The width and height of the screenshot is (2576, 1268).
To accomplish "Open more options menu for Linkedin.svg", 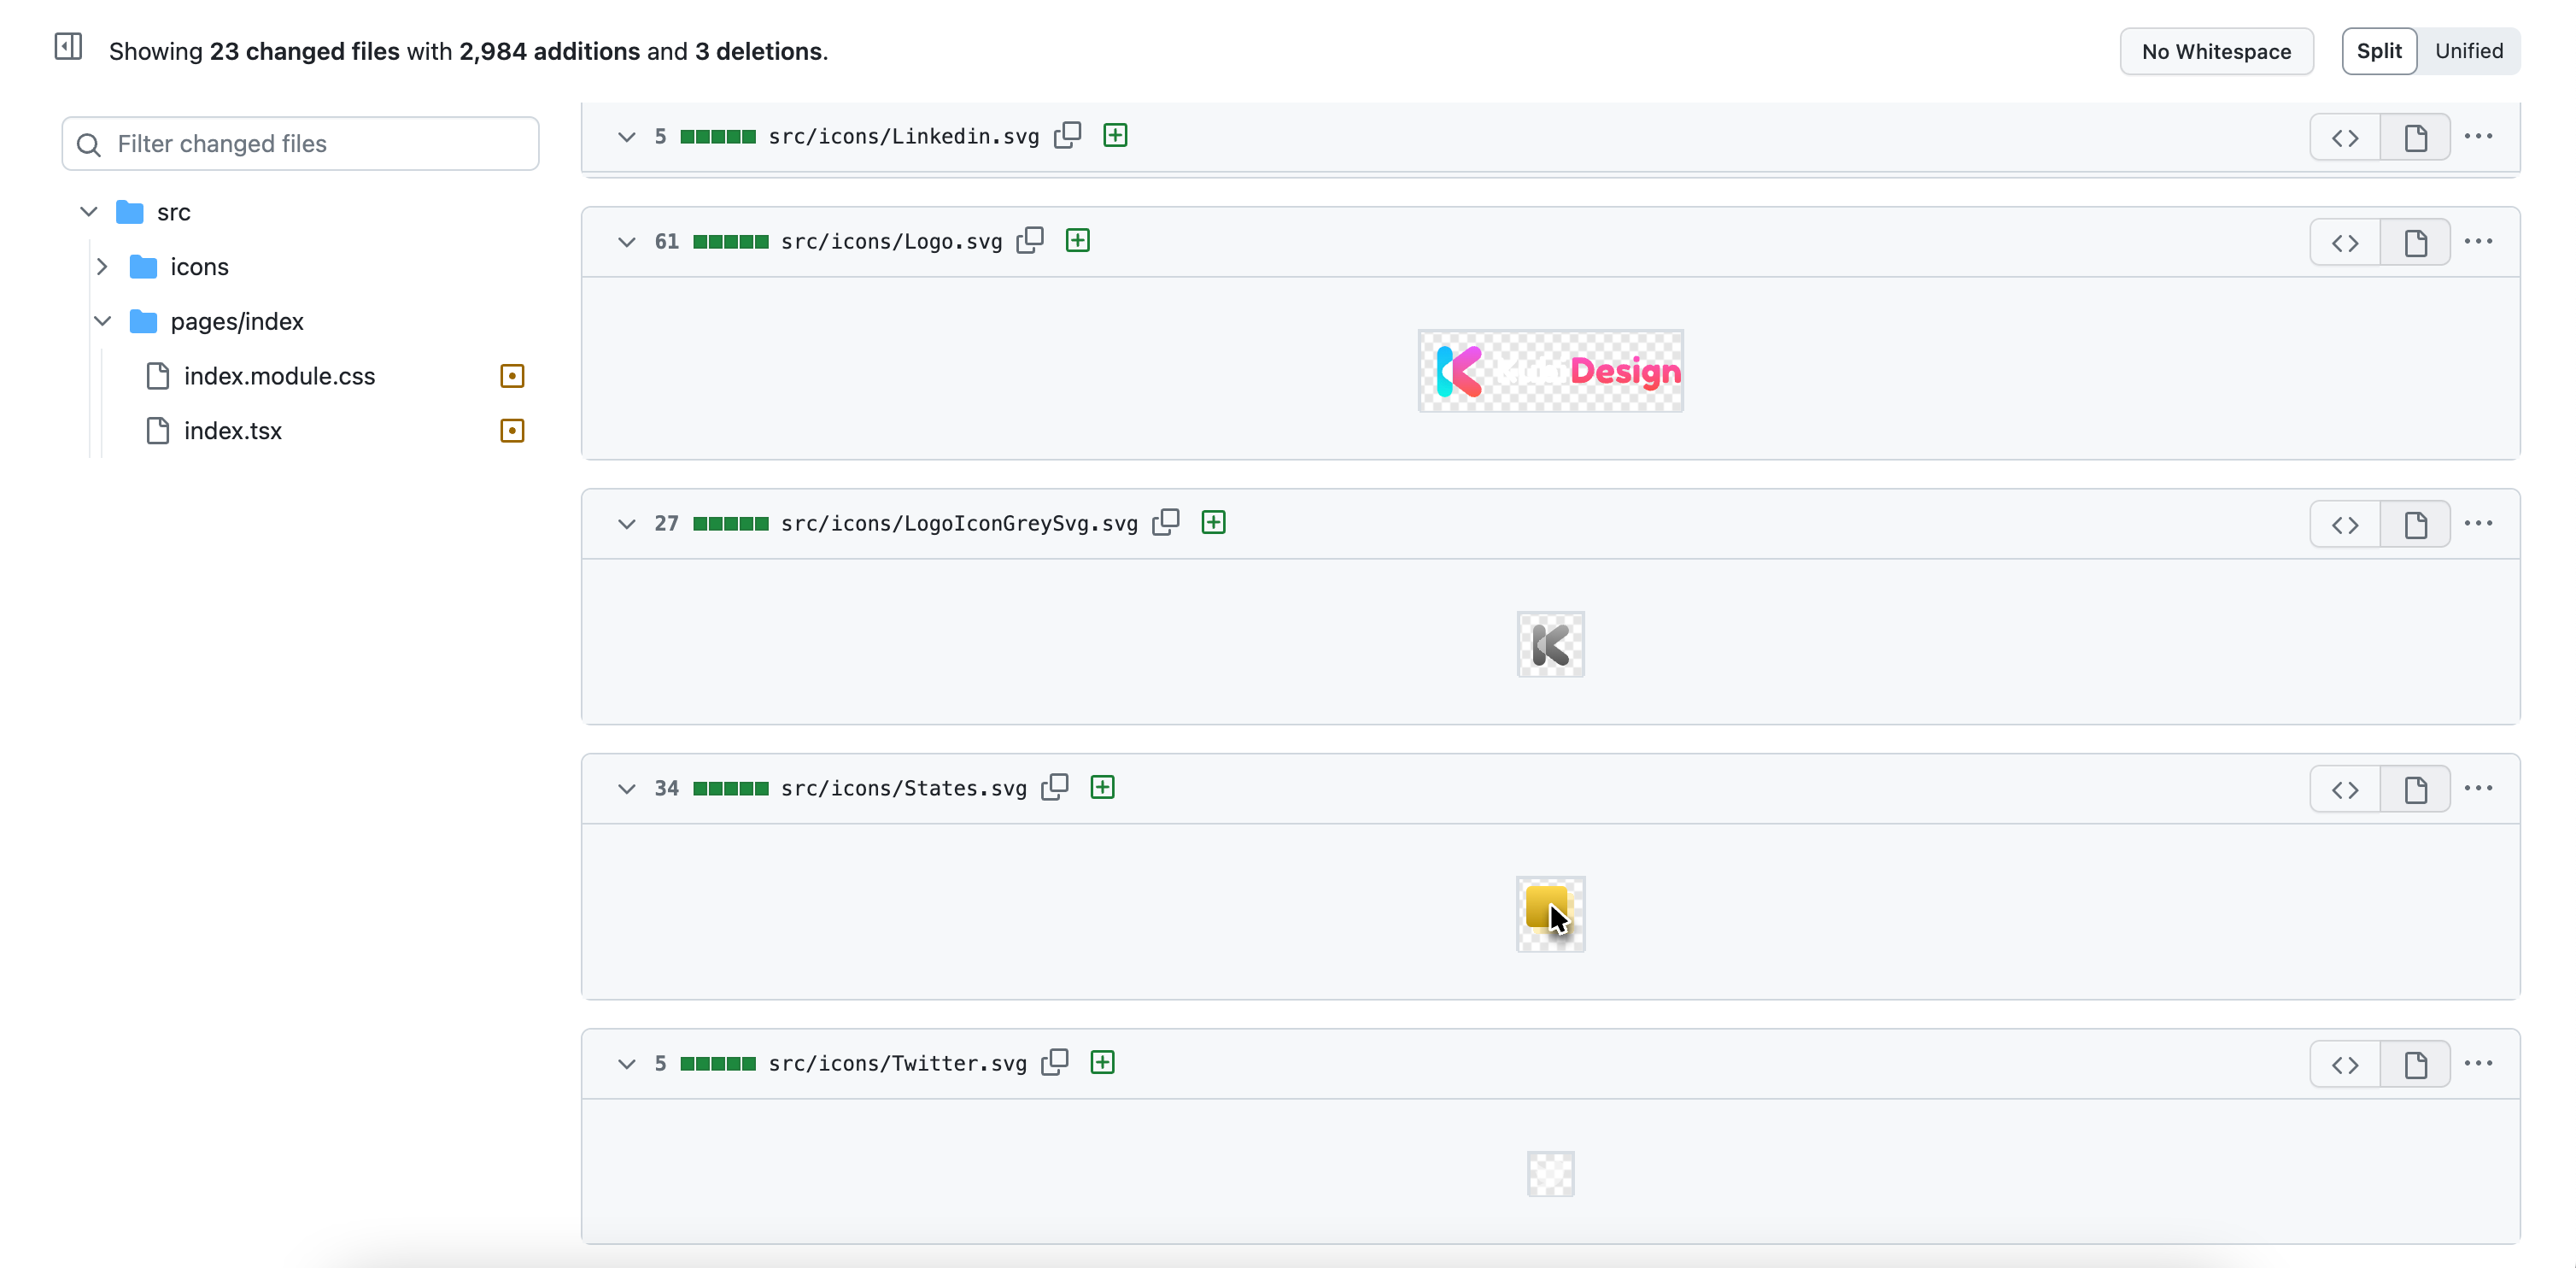I will tap(2478, 137).
